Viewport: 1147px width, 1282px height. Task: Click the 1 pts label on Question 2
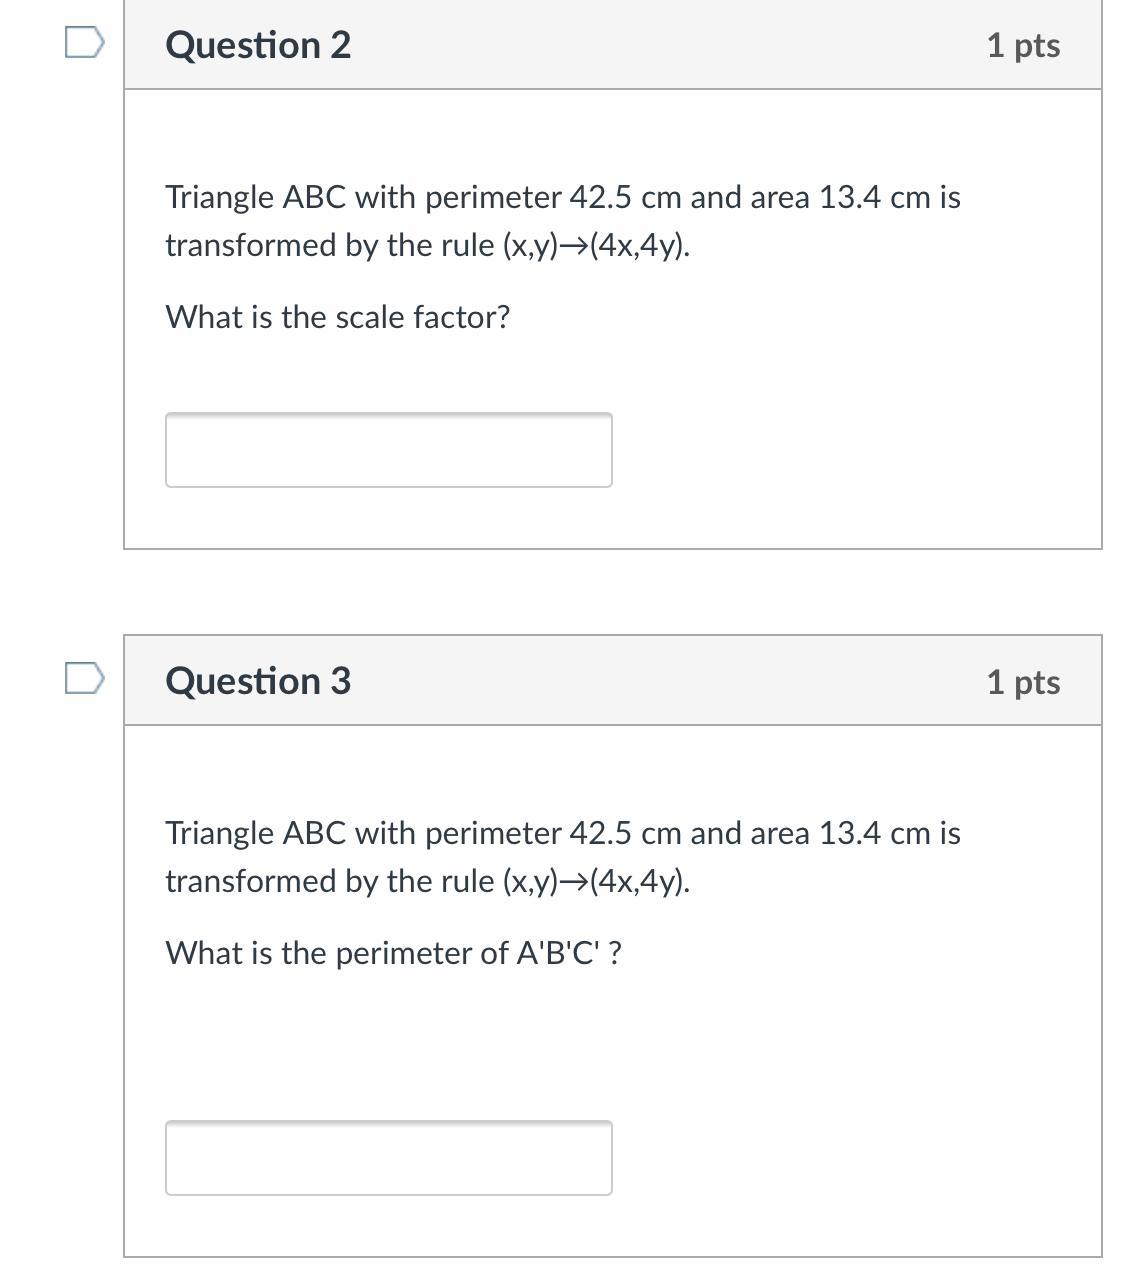(x=1023, y=45)
